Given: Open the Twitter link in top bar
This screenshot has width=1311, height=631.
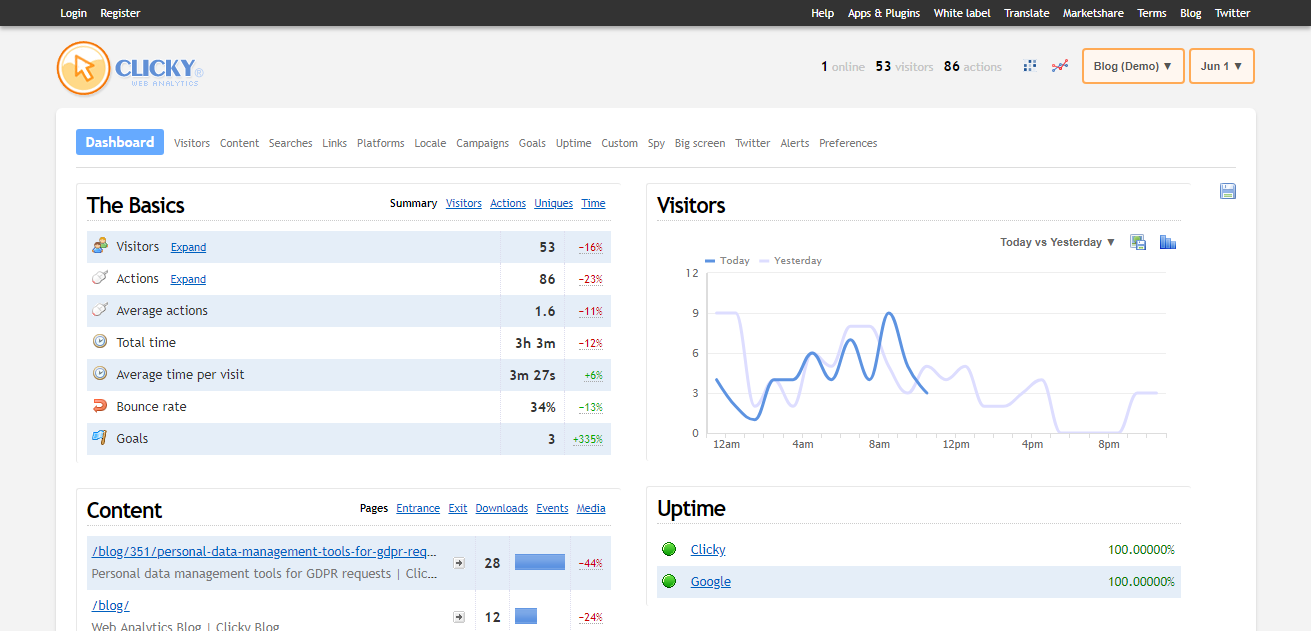Looking at the screenshot, I should tap(1233, 13).
